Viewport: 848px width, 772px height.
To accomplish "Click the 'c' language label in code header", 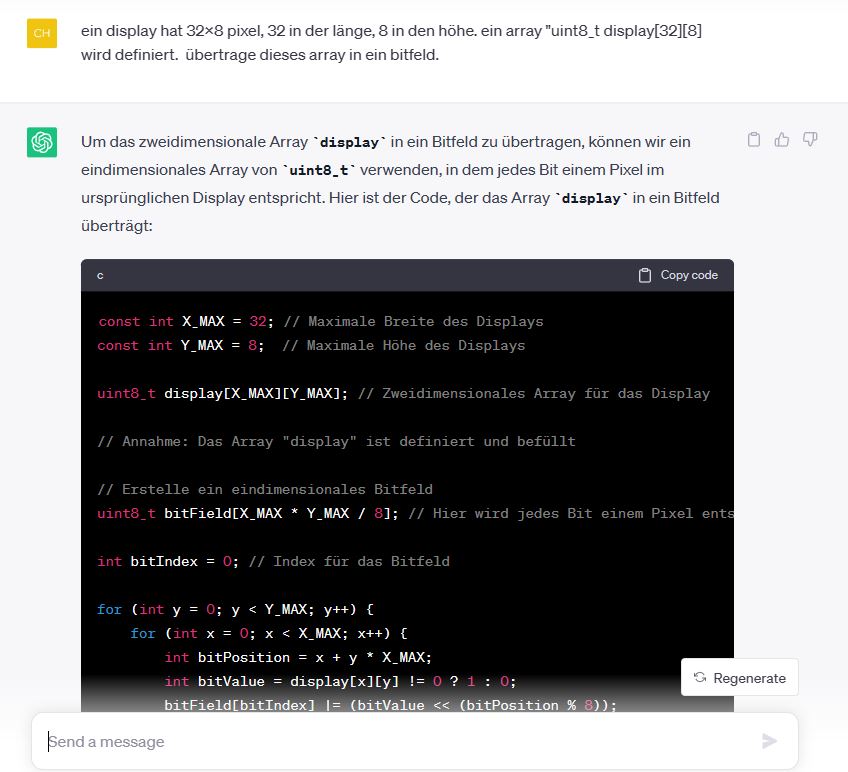I will [100, 275].
